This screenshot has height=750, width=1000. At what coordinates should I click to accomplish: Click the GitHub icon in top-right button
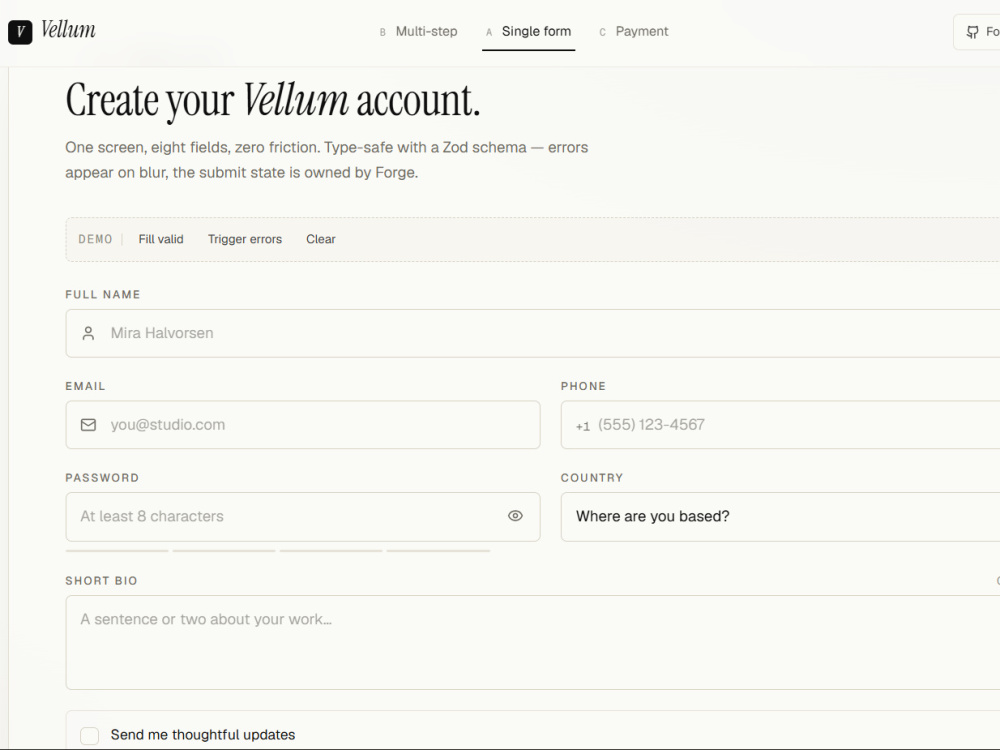[973, 32]
